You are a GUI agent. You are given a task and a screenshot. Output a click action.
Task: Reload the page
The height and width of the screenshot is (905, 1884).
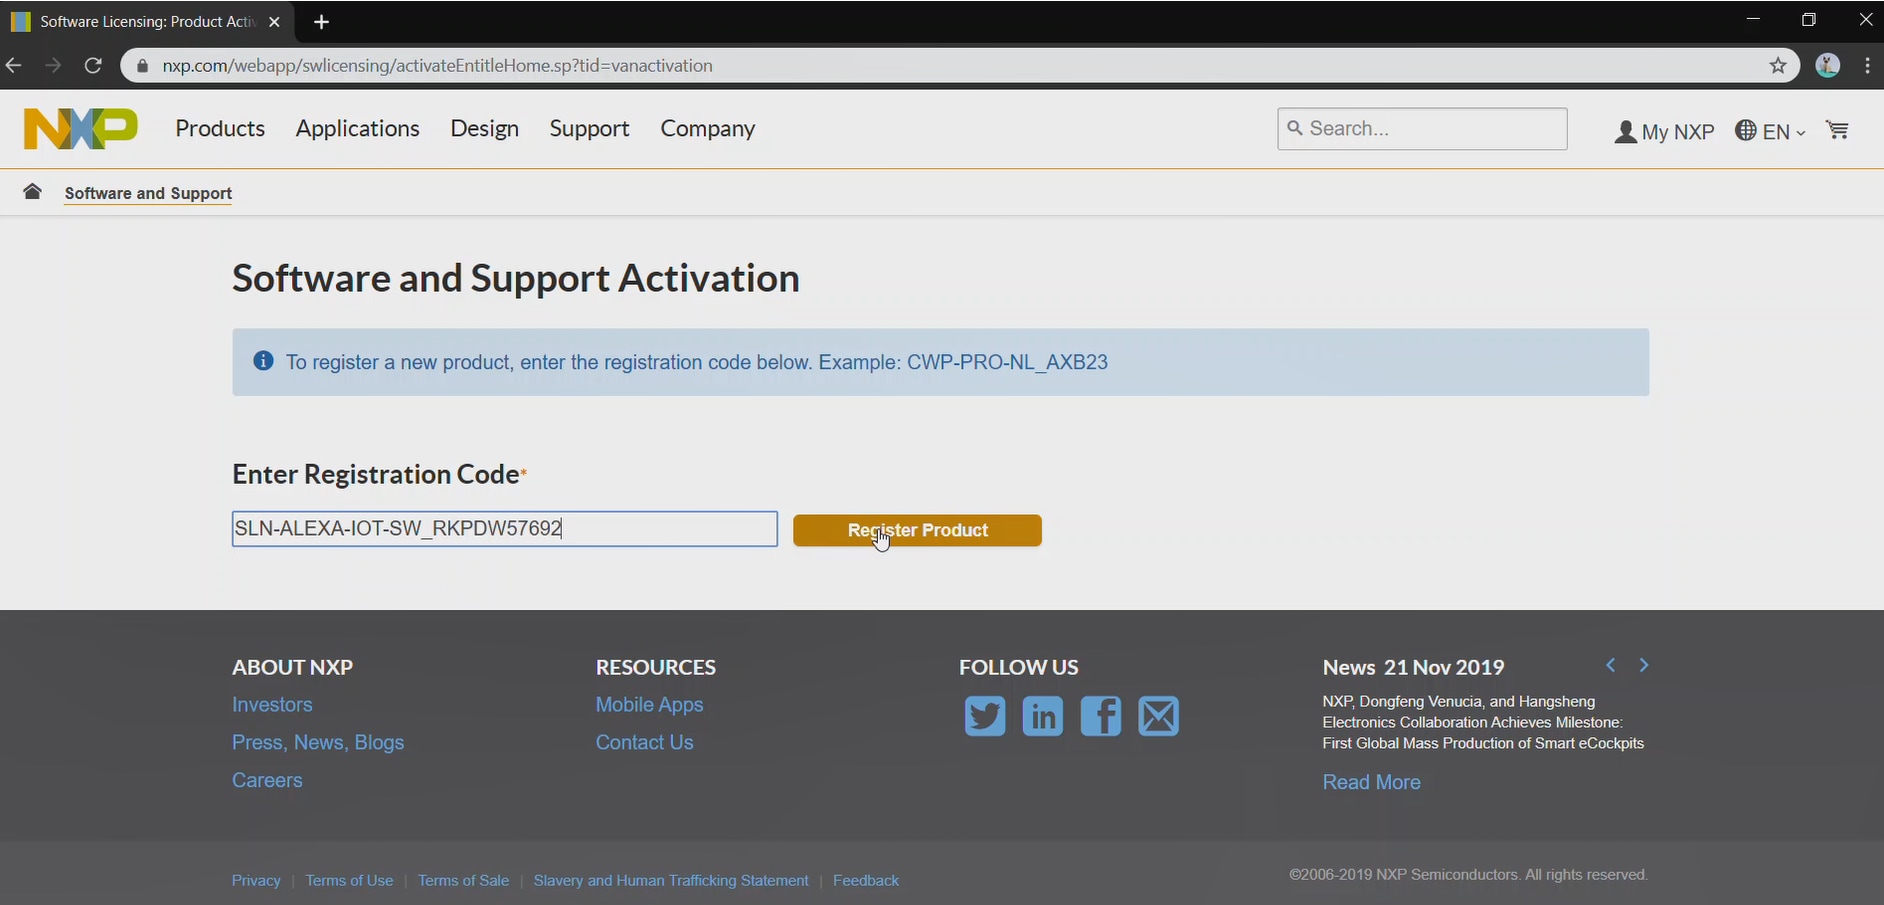(x=93, y=66)
